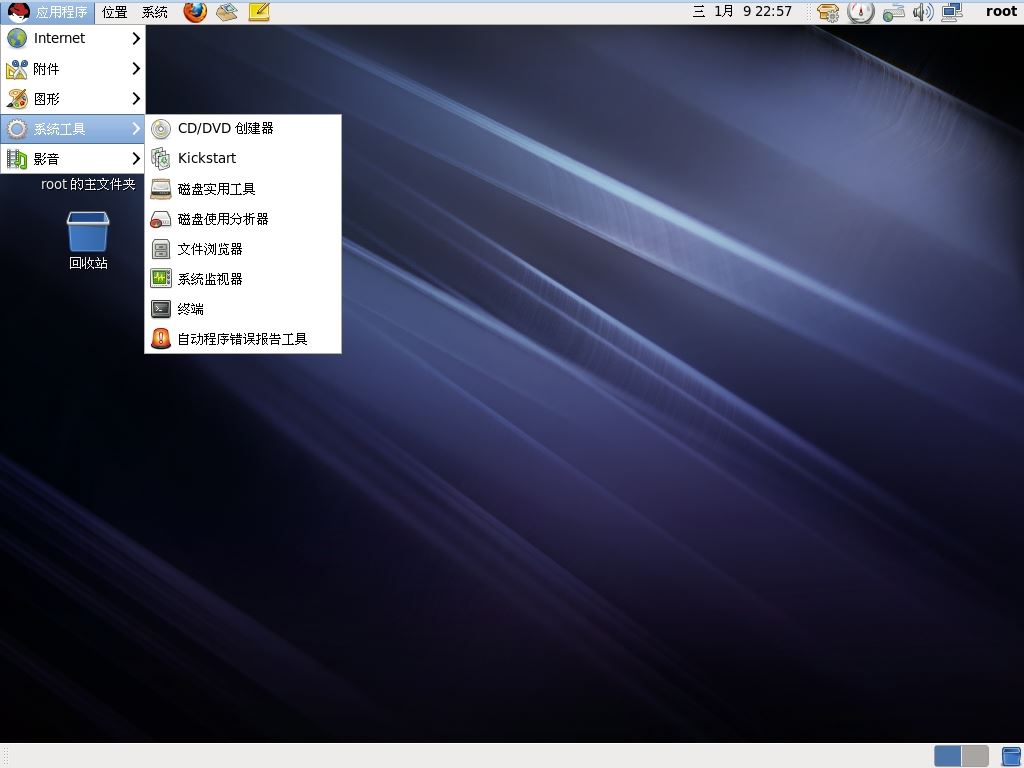Open 文件浏览器 file browser

(243, 249)
